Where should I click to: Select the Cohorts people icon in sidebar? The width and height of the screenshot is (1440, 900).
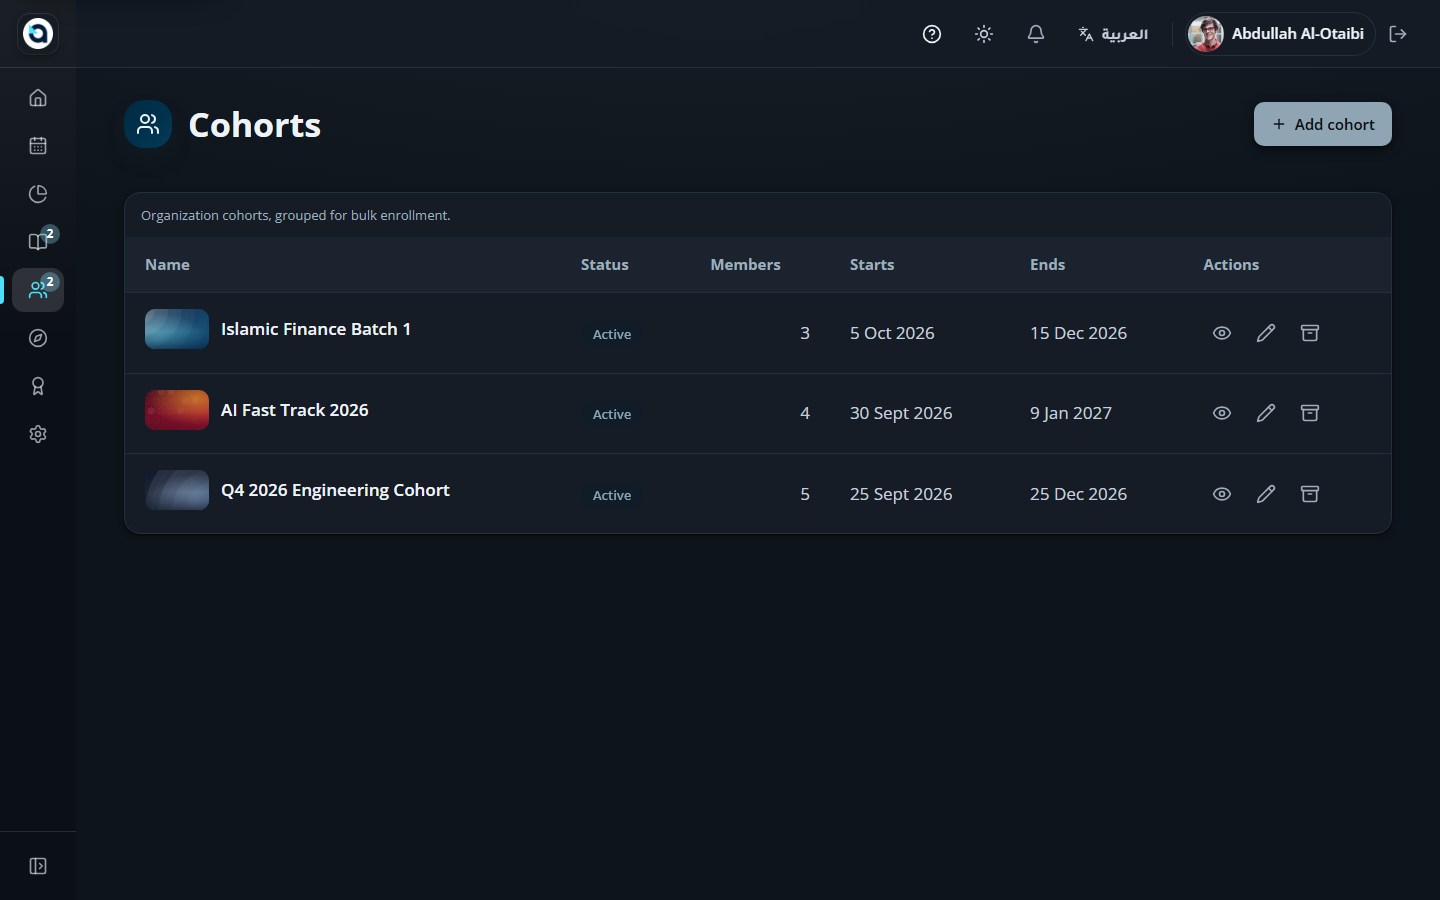coord(38,290)
